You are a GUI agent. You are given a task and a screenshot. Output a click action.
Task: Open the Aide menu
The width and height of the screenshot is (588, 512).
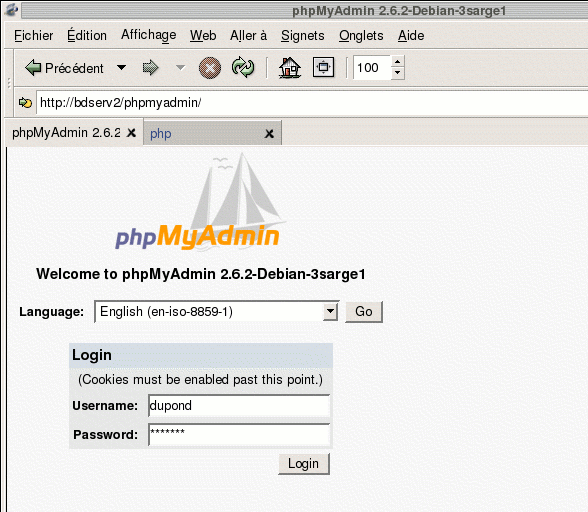point(411,36)
